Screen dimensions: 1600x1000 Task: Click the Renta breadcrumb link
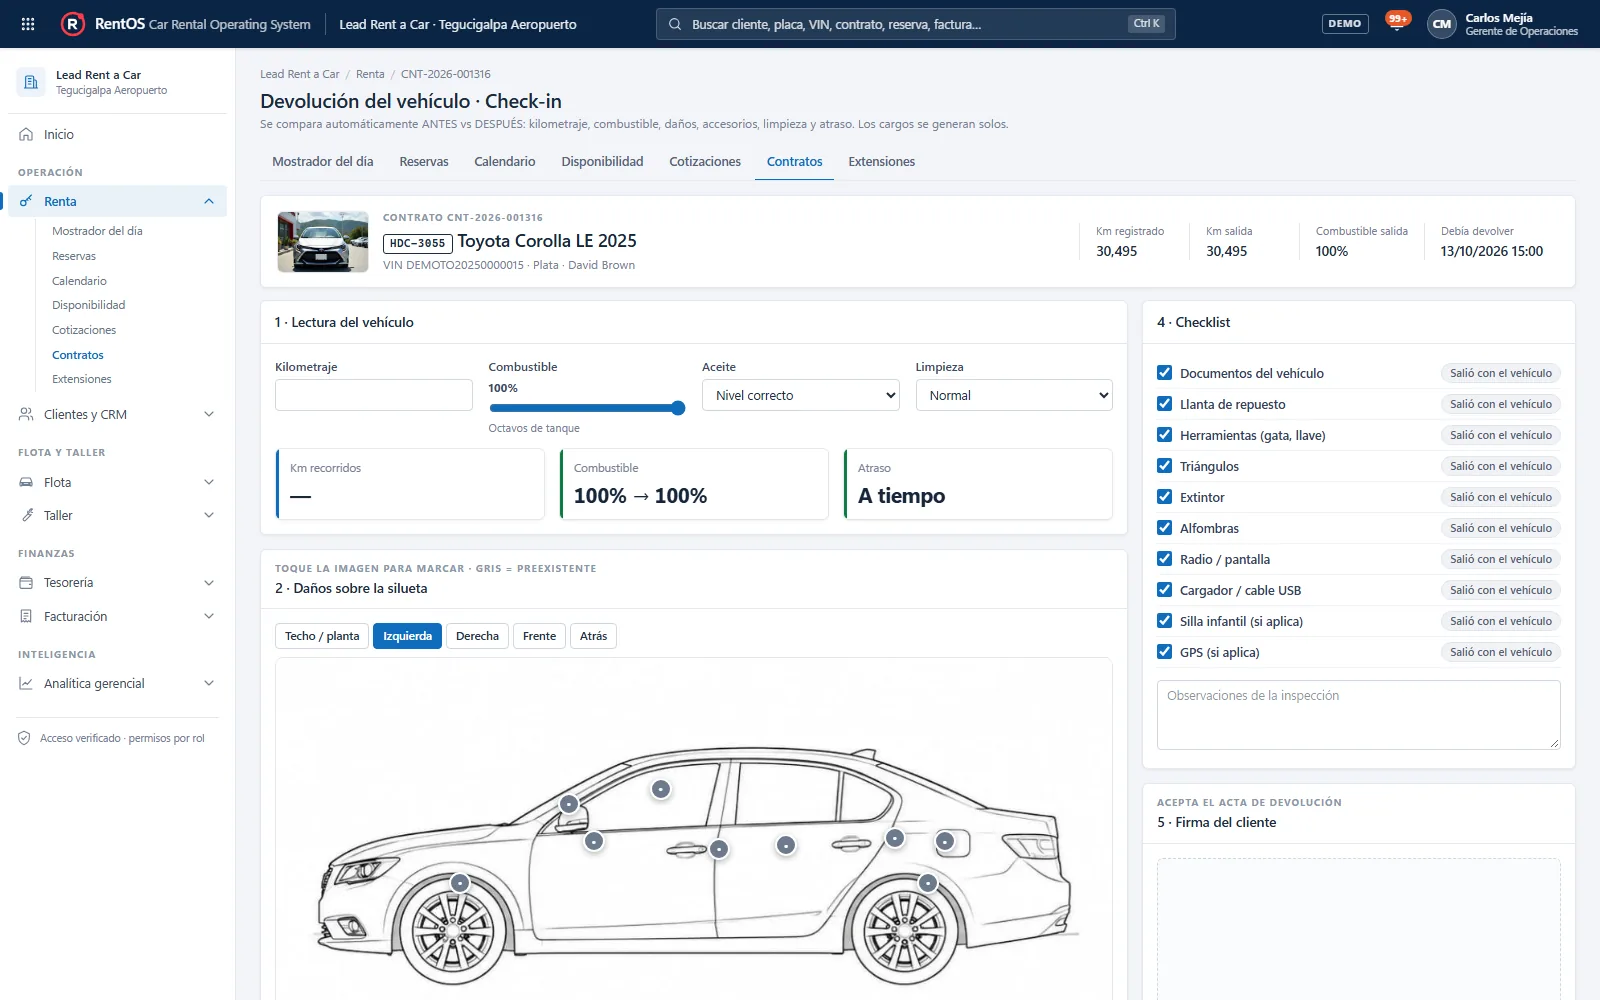370,74
